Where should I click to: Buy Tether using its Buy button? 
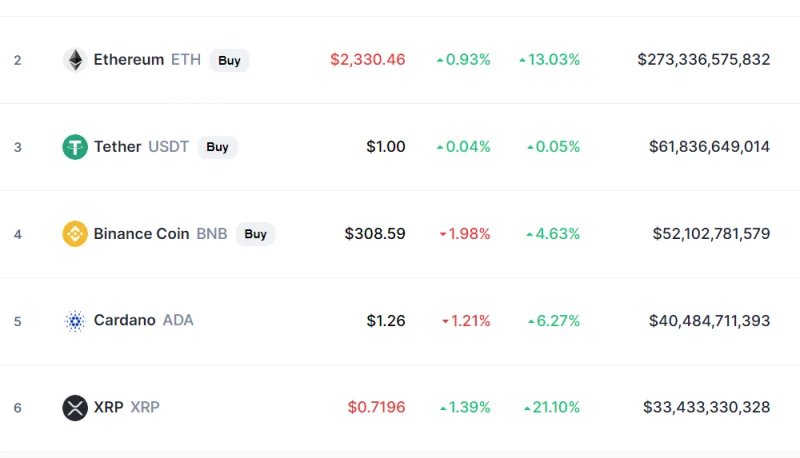(x=217, y=147)
